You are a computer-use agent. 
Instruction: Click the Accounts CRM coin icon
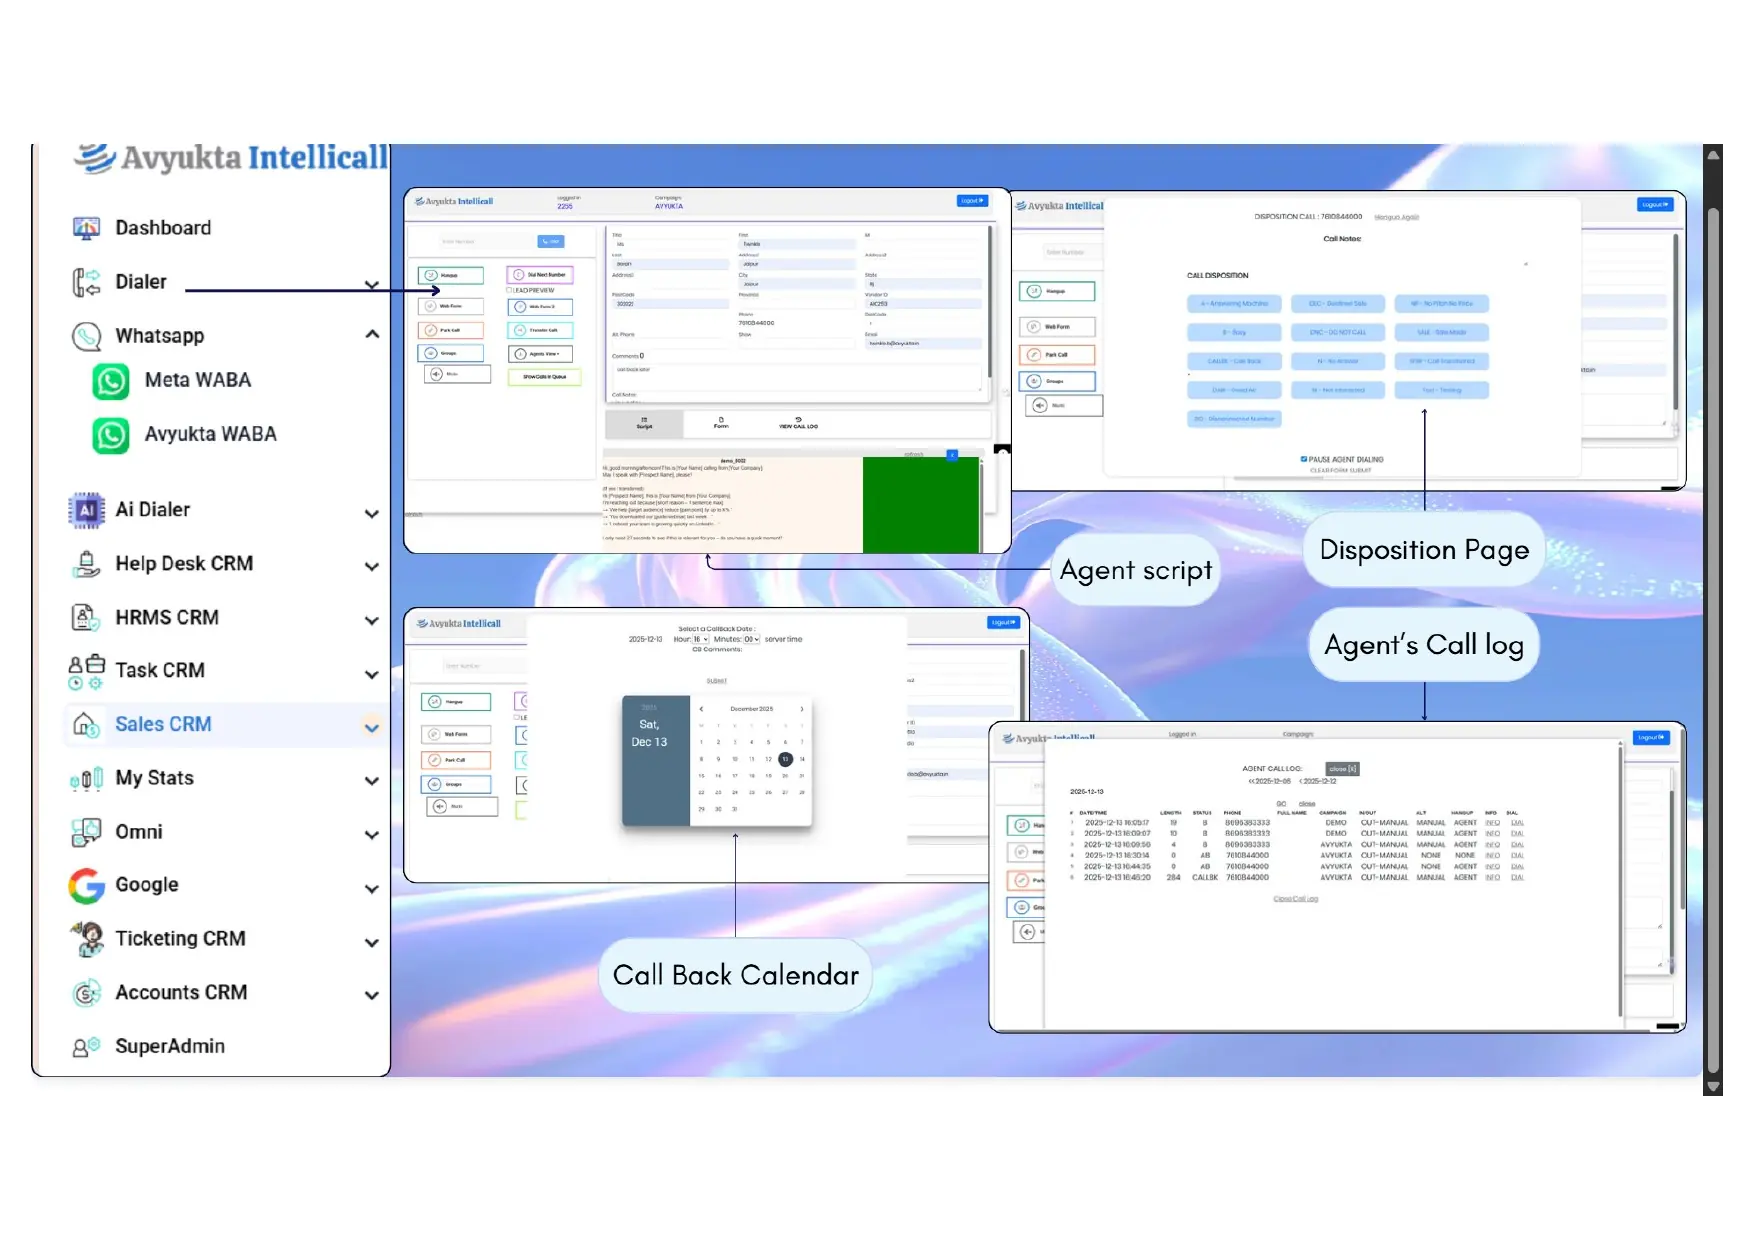[86, 993]
